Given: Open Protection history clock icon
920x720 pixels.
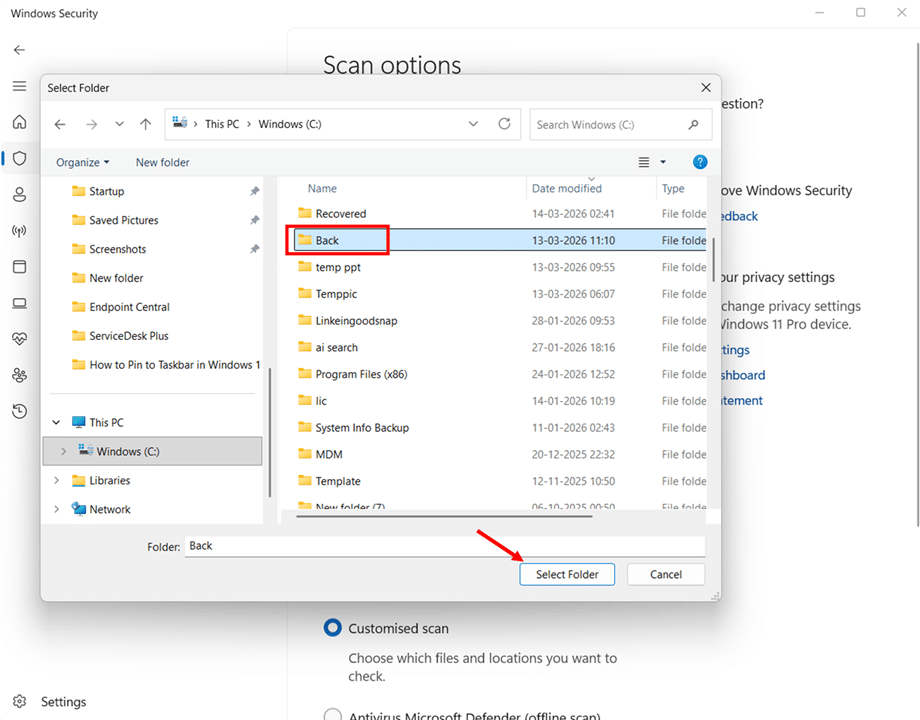Looking at the screenshot, I should click(19, 411).
